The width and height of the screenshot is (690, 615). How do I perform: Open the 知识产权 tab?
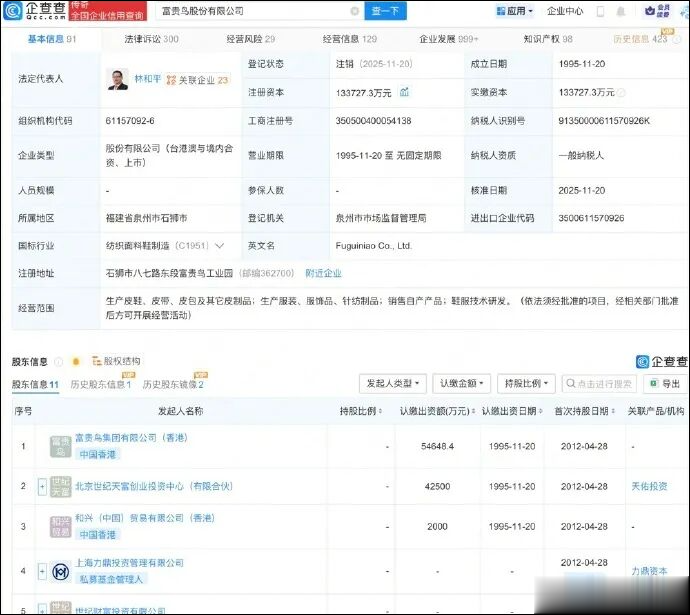(547, 39)
